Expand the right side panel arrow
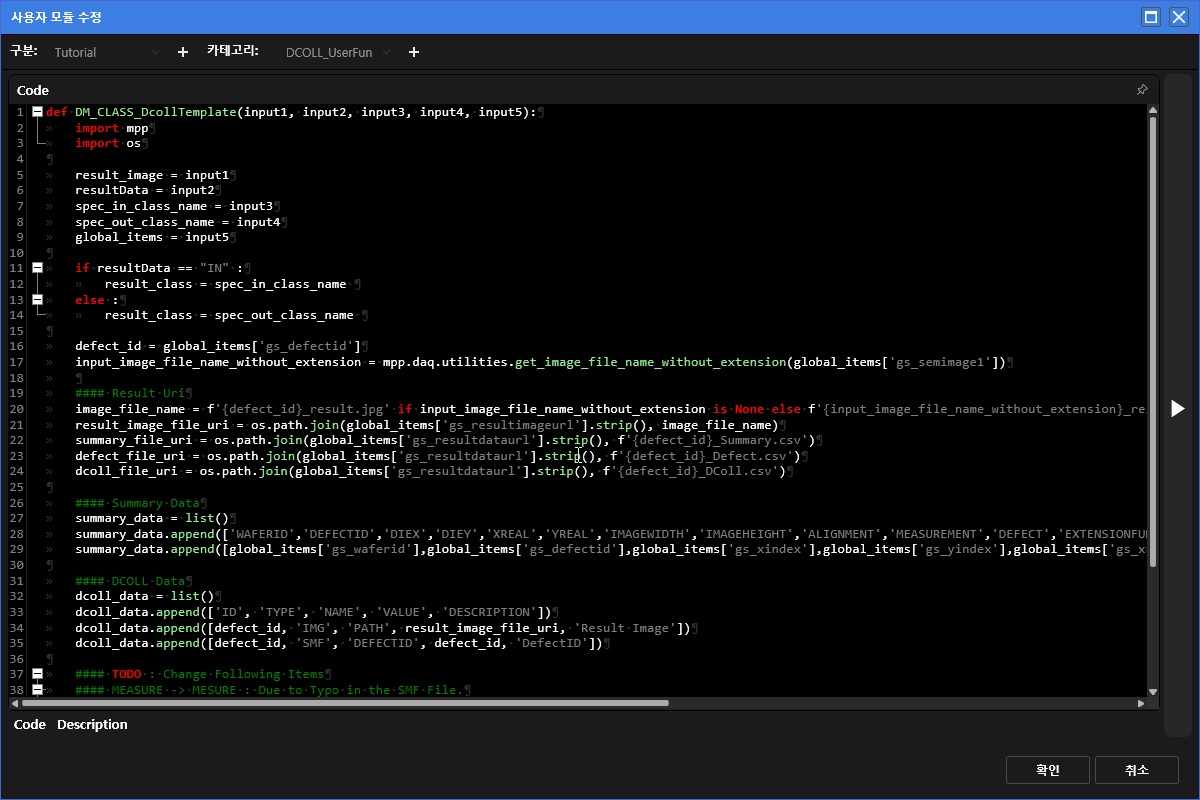This screenshot has height=800, width=1200. point(1177,408)
